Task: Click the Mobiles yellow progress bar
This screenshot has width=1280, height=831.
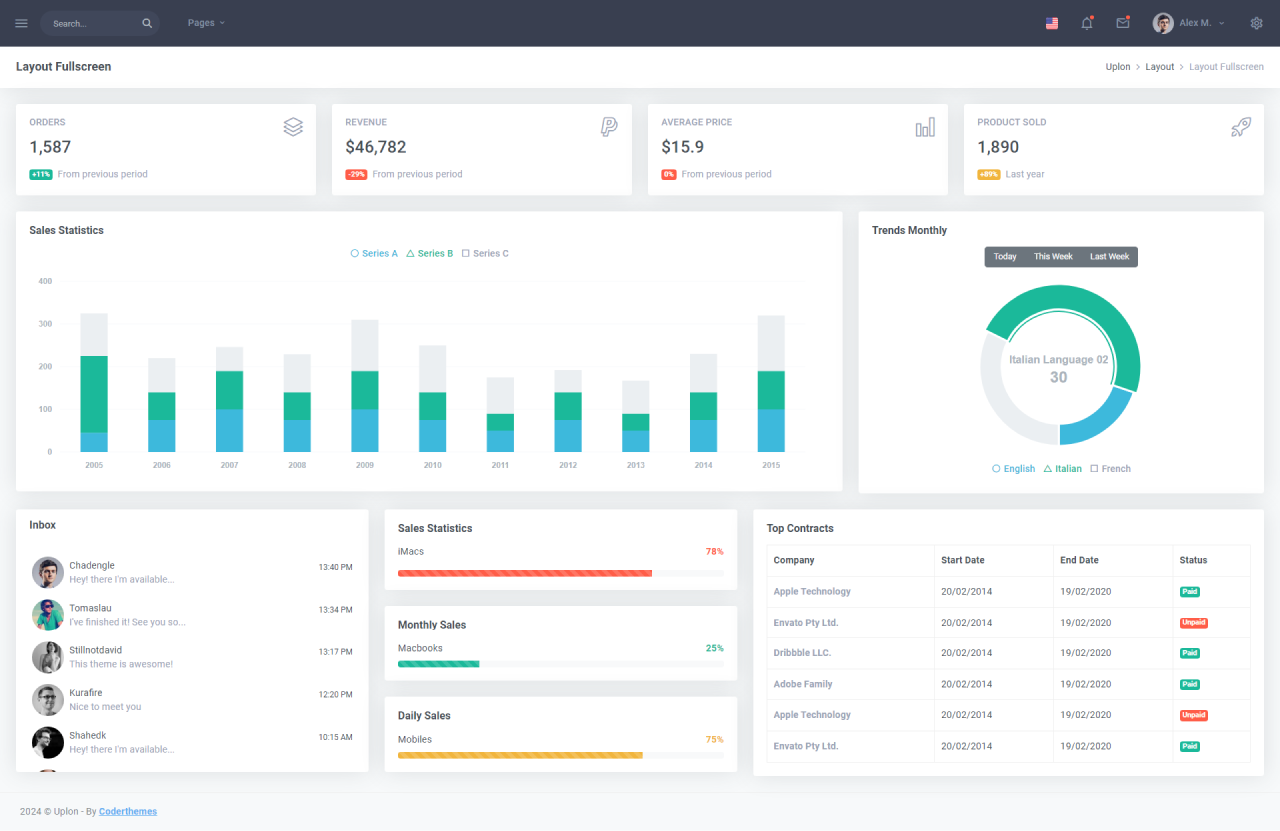Action: (x=520, y=755)
